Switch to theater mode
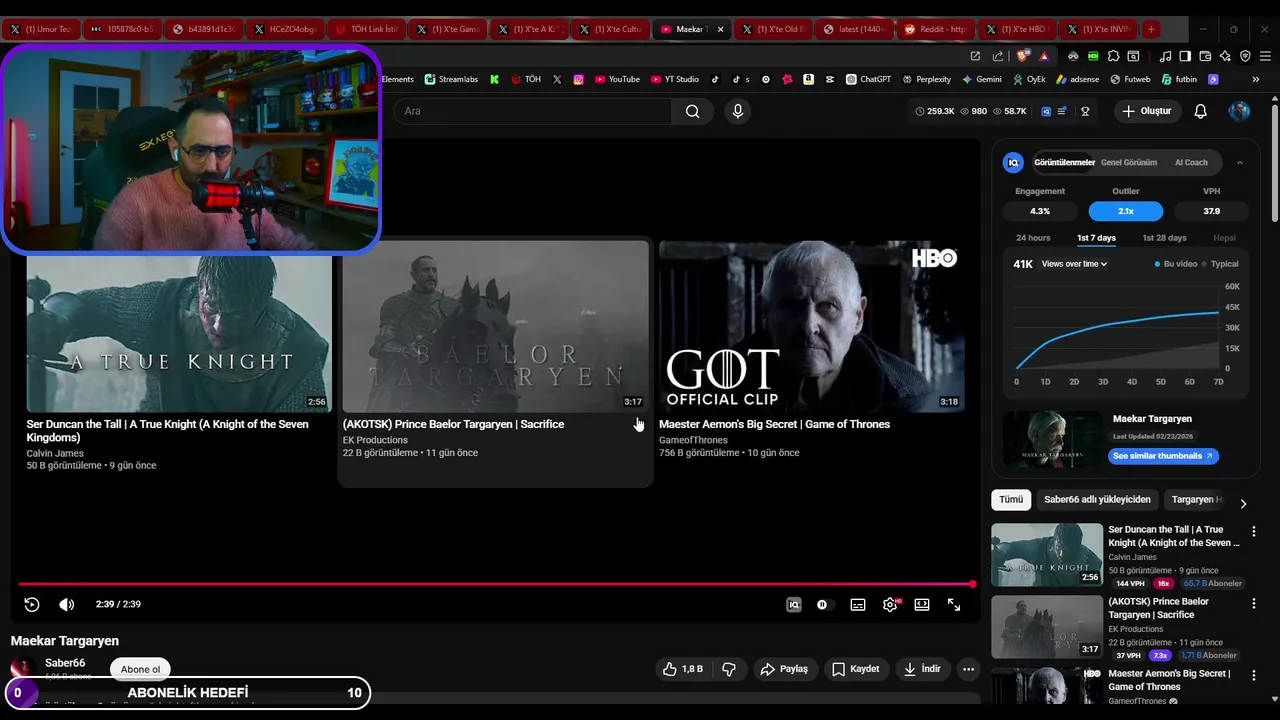This screenshot has width=1280, height=720. [x=922, y=604]
